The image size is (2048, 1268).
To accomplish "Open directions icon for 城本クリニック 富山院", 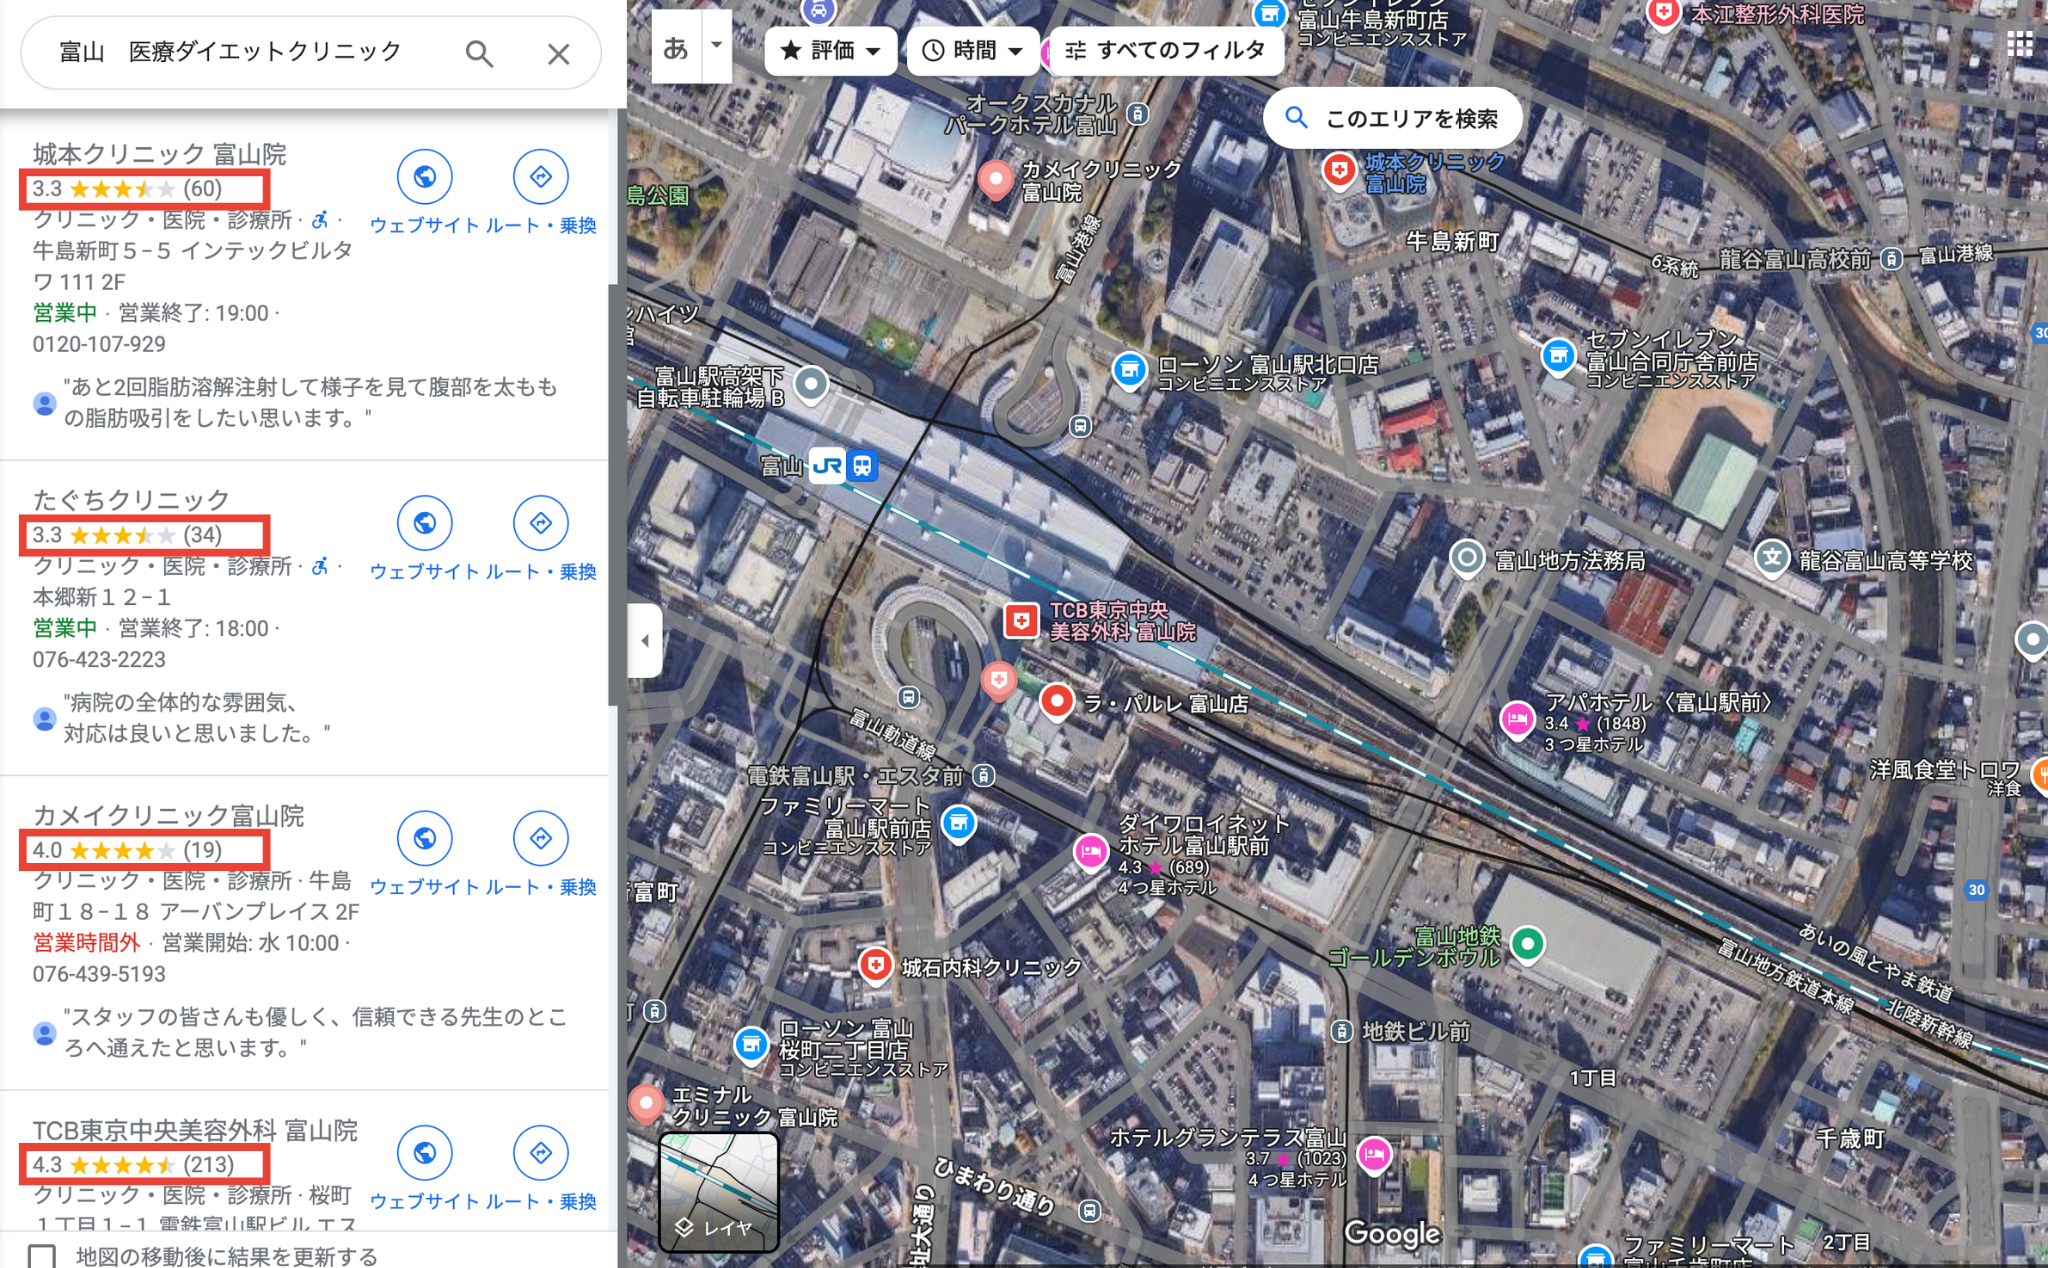I will pos(541,177).
